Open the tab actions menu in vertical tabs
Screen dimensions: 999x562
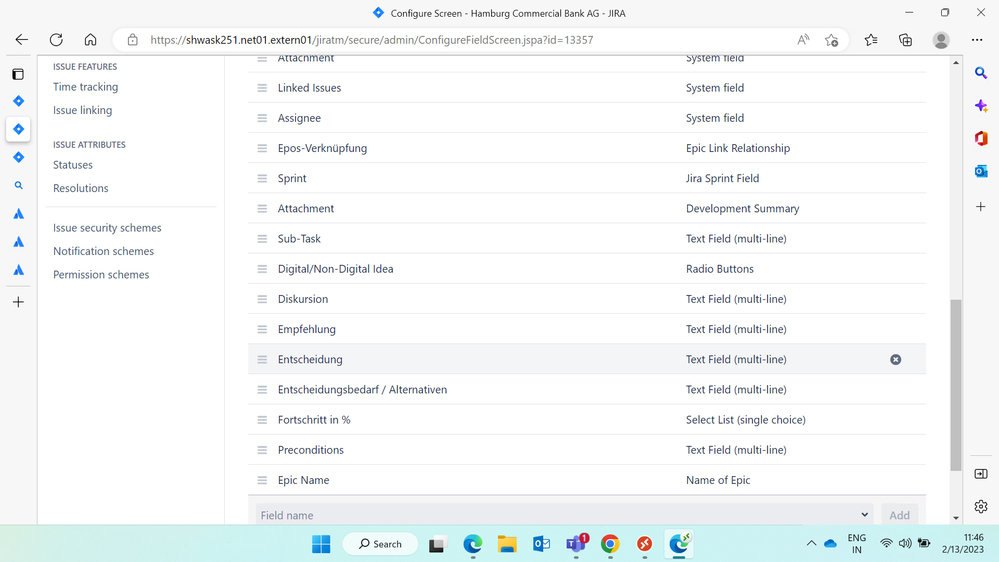point(18,74)
